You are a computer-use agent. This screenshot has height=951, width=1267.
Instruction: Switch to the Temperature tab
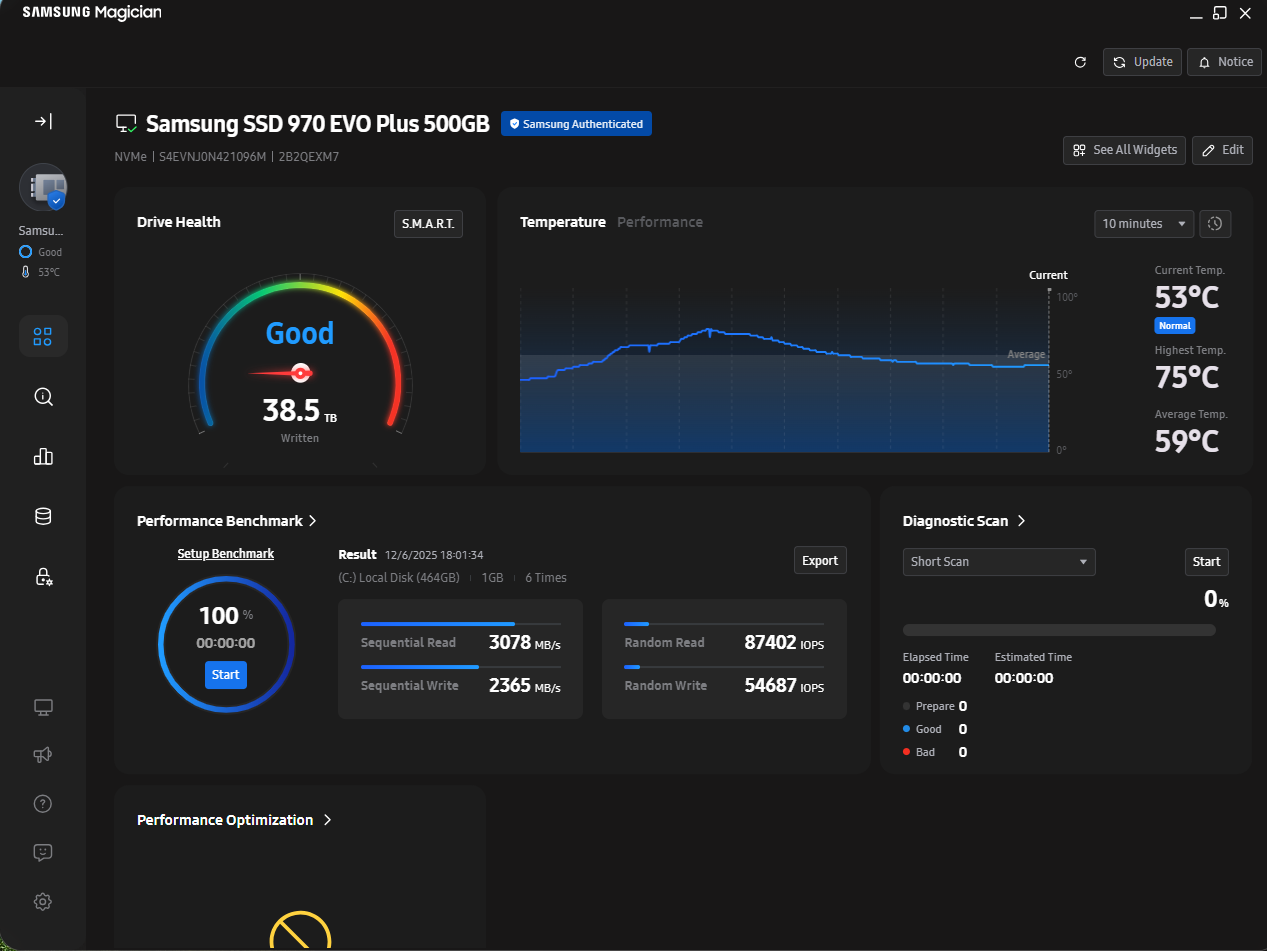[563, 222]
